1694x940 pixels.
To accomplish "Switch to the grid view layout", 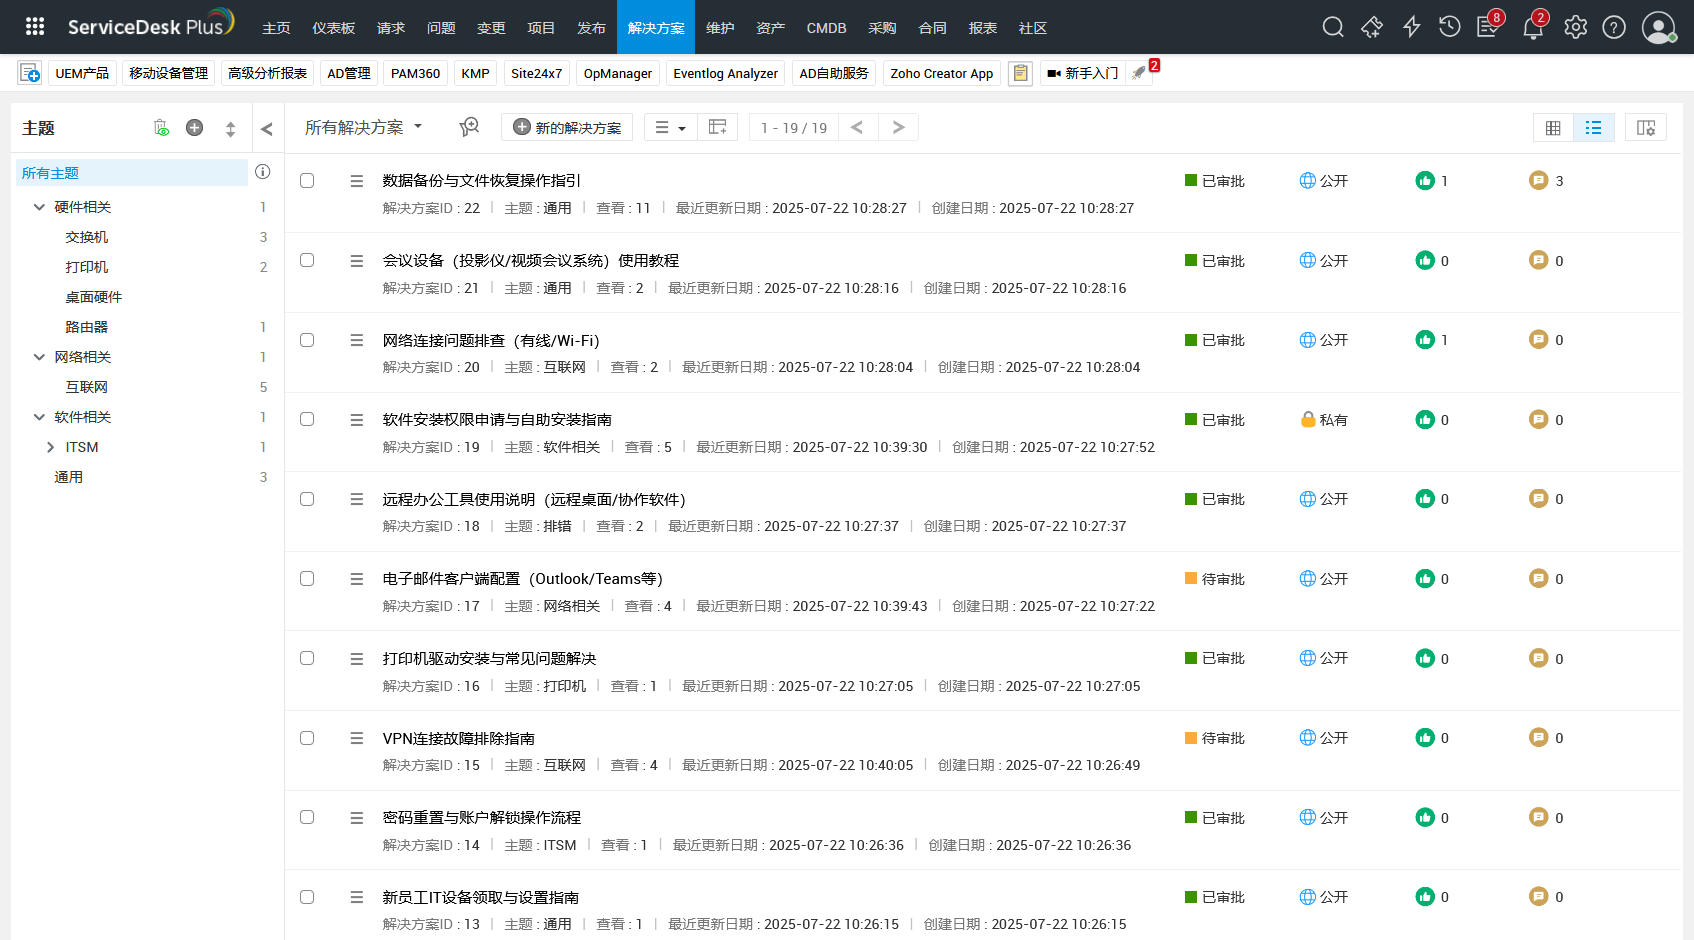I will coord(1552,128).
